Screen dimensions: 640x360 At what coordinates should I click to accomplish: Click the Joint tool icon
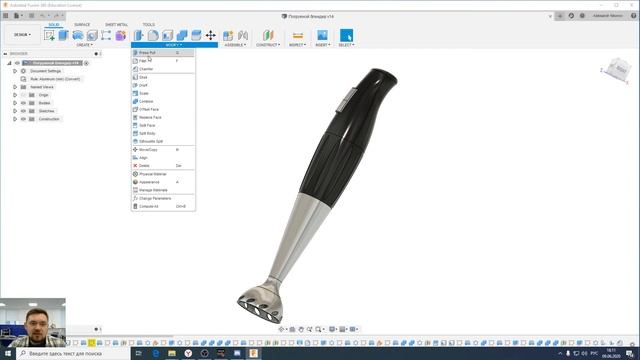coord(243,36)
